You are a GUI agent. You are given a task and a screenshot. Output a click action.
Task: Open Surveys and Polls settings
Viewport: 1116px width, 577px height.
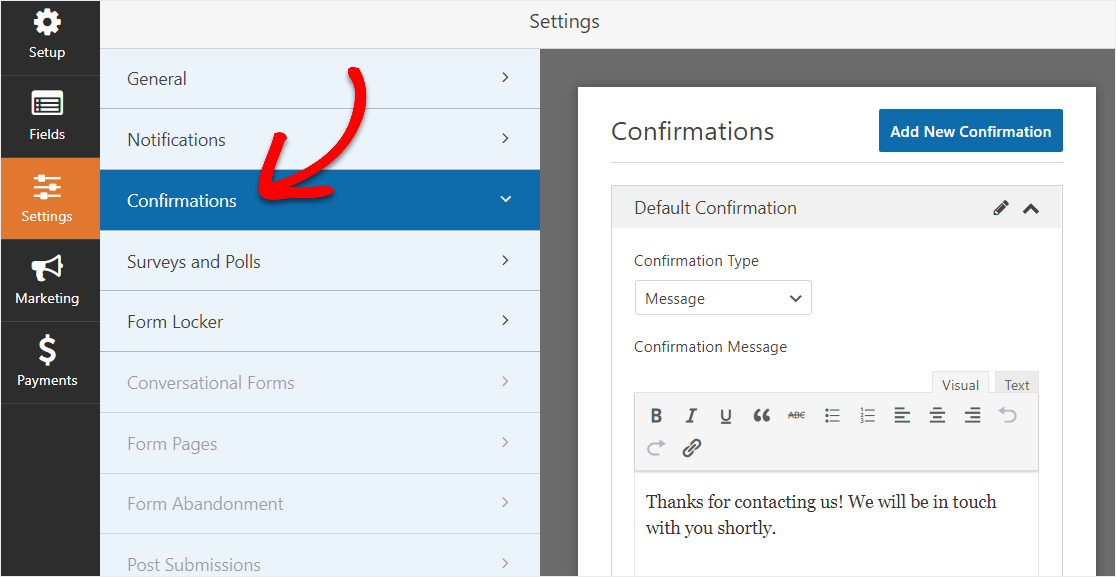[x=320, y=261]
